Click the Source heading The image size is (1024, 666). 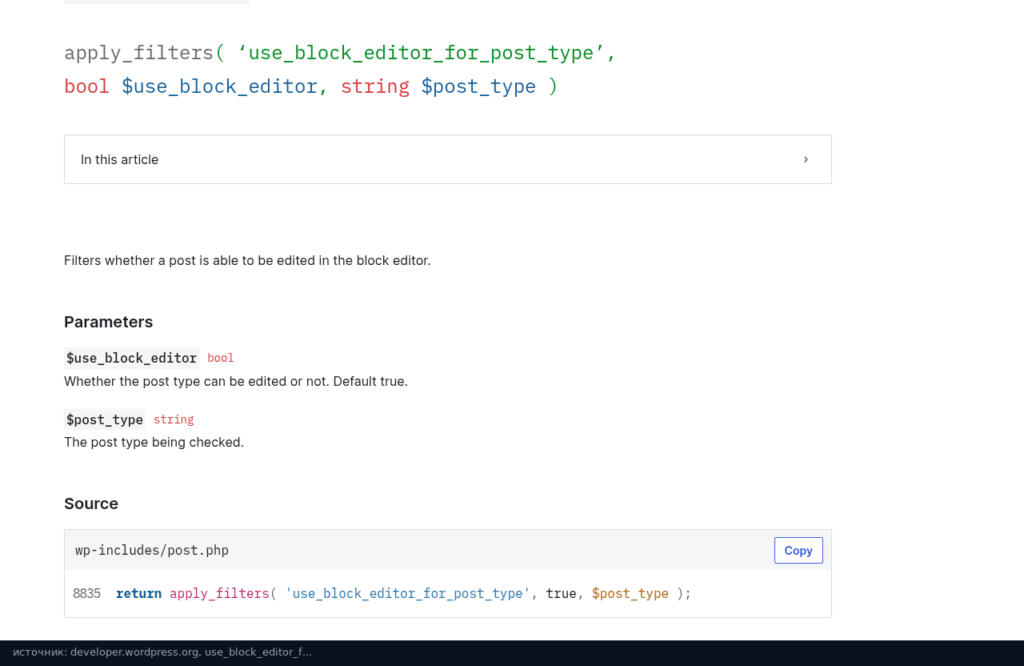click(91, 503)
